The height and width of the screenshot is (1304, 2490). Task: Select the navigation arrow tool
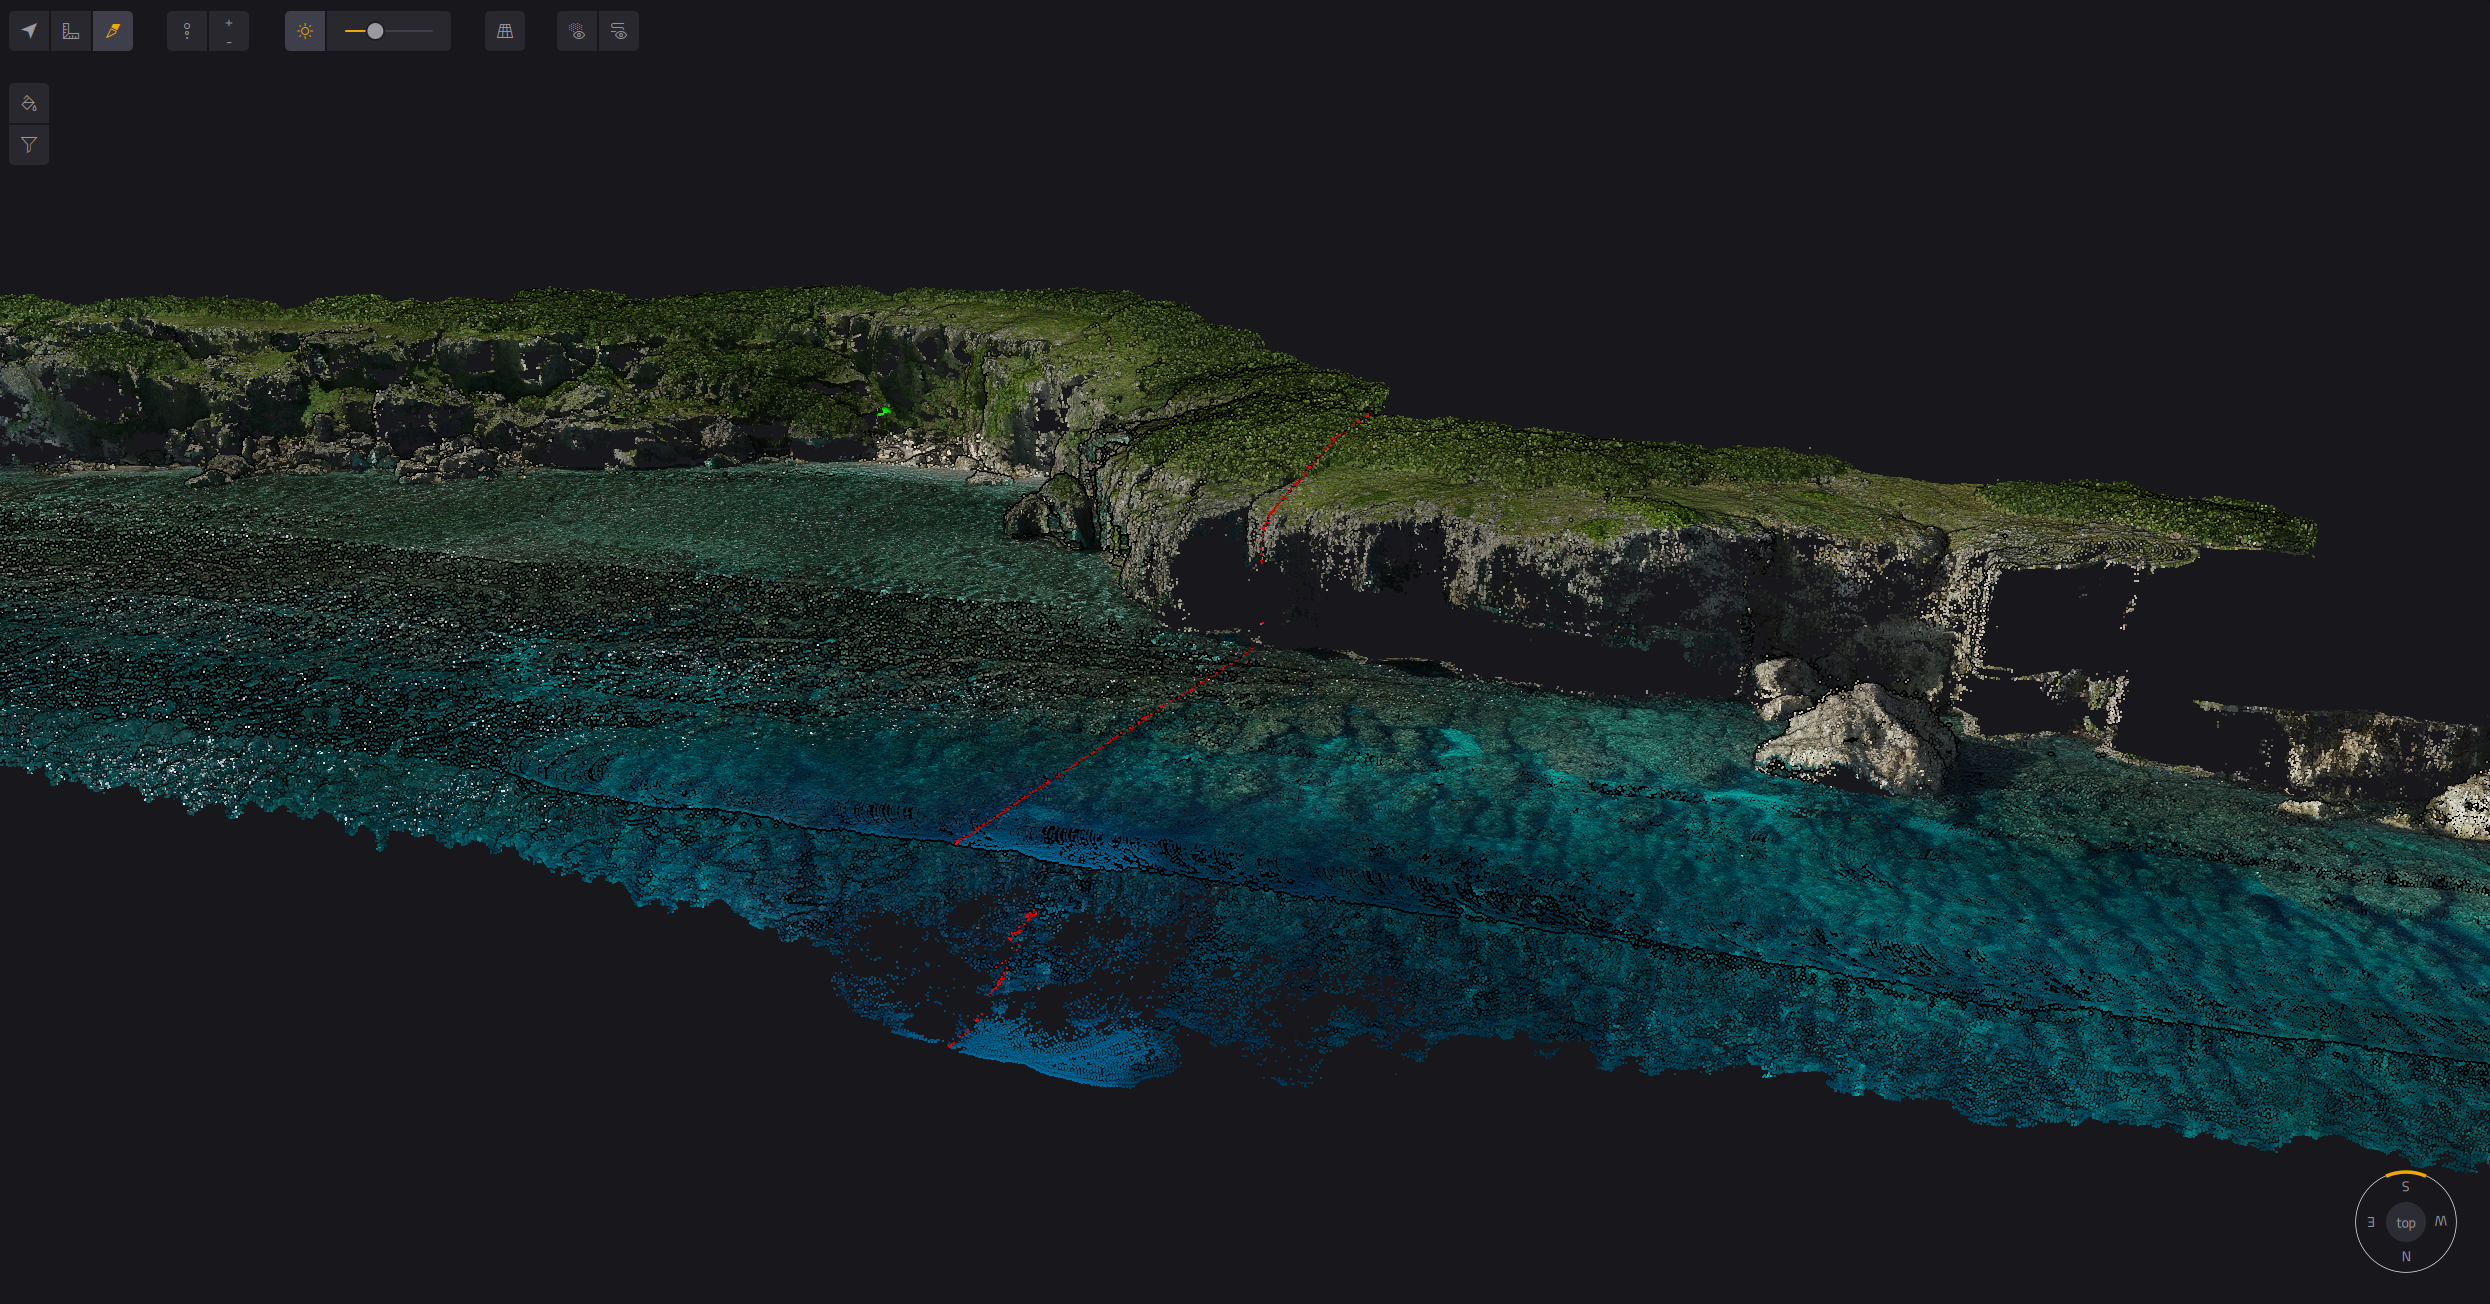pyautogui.click(x=29, y=31)
